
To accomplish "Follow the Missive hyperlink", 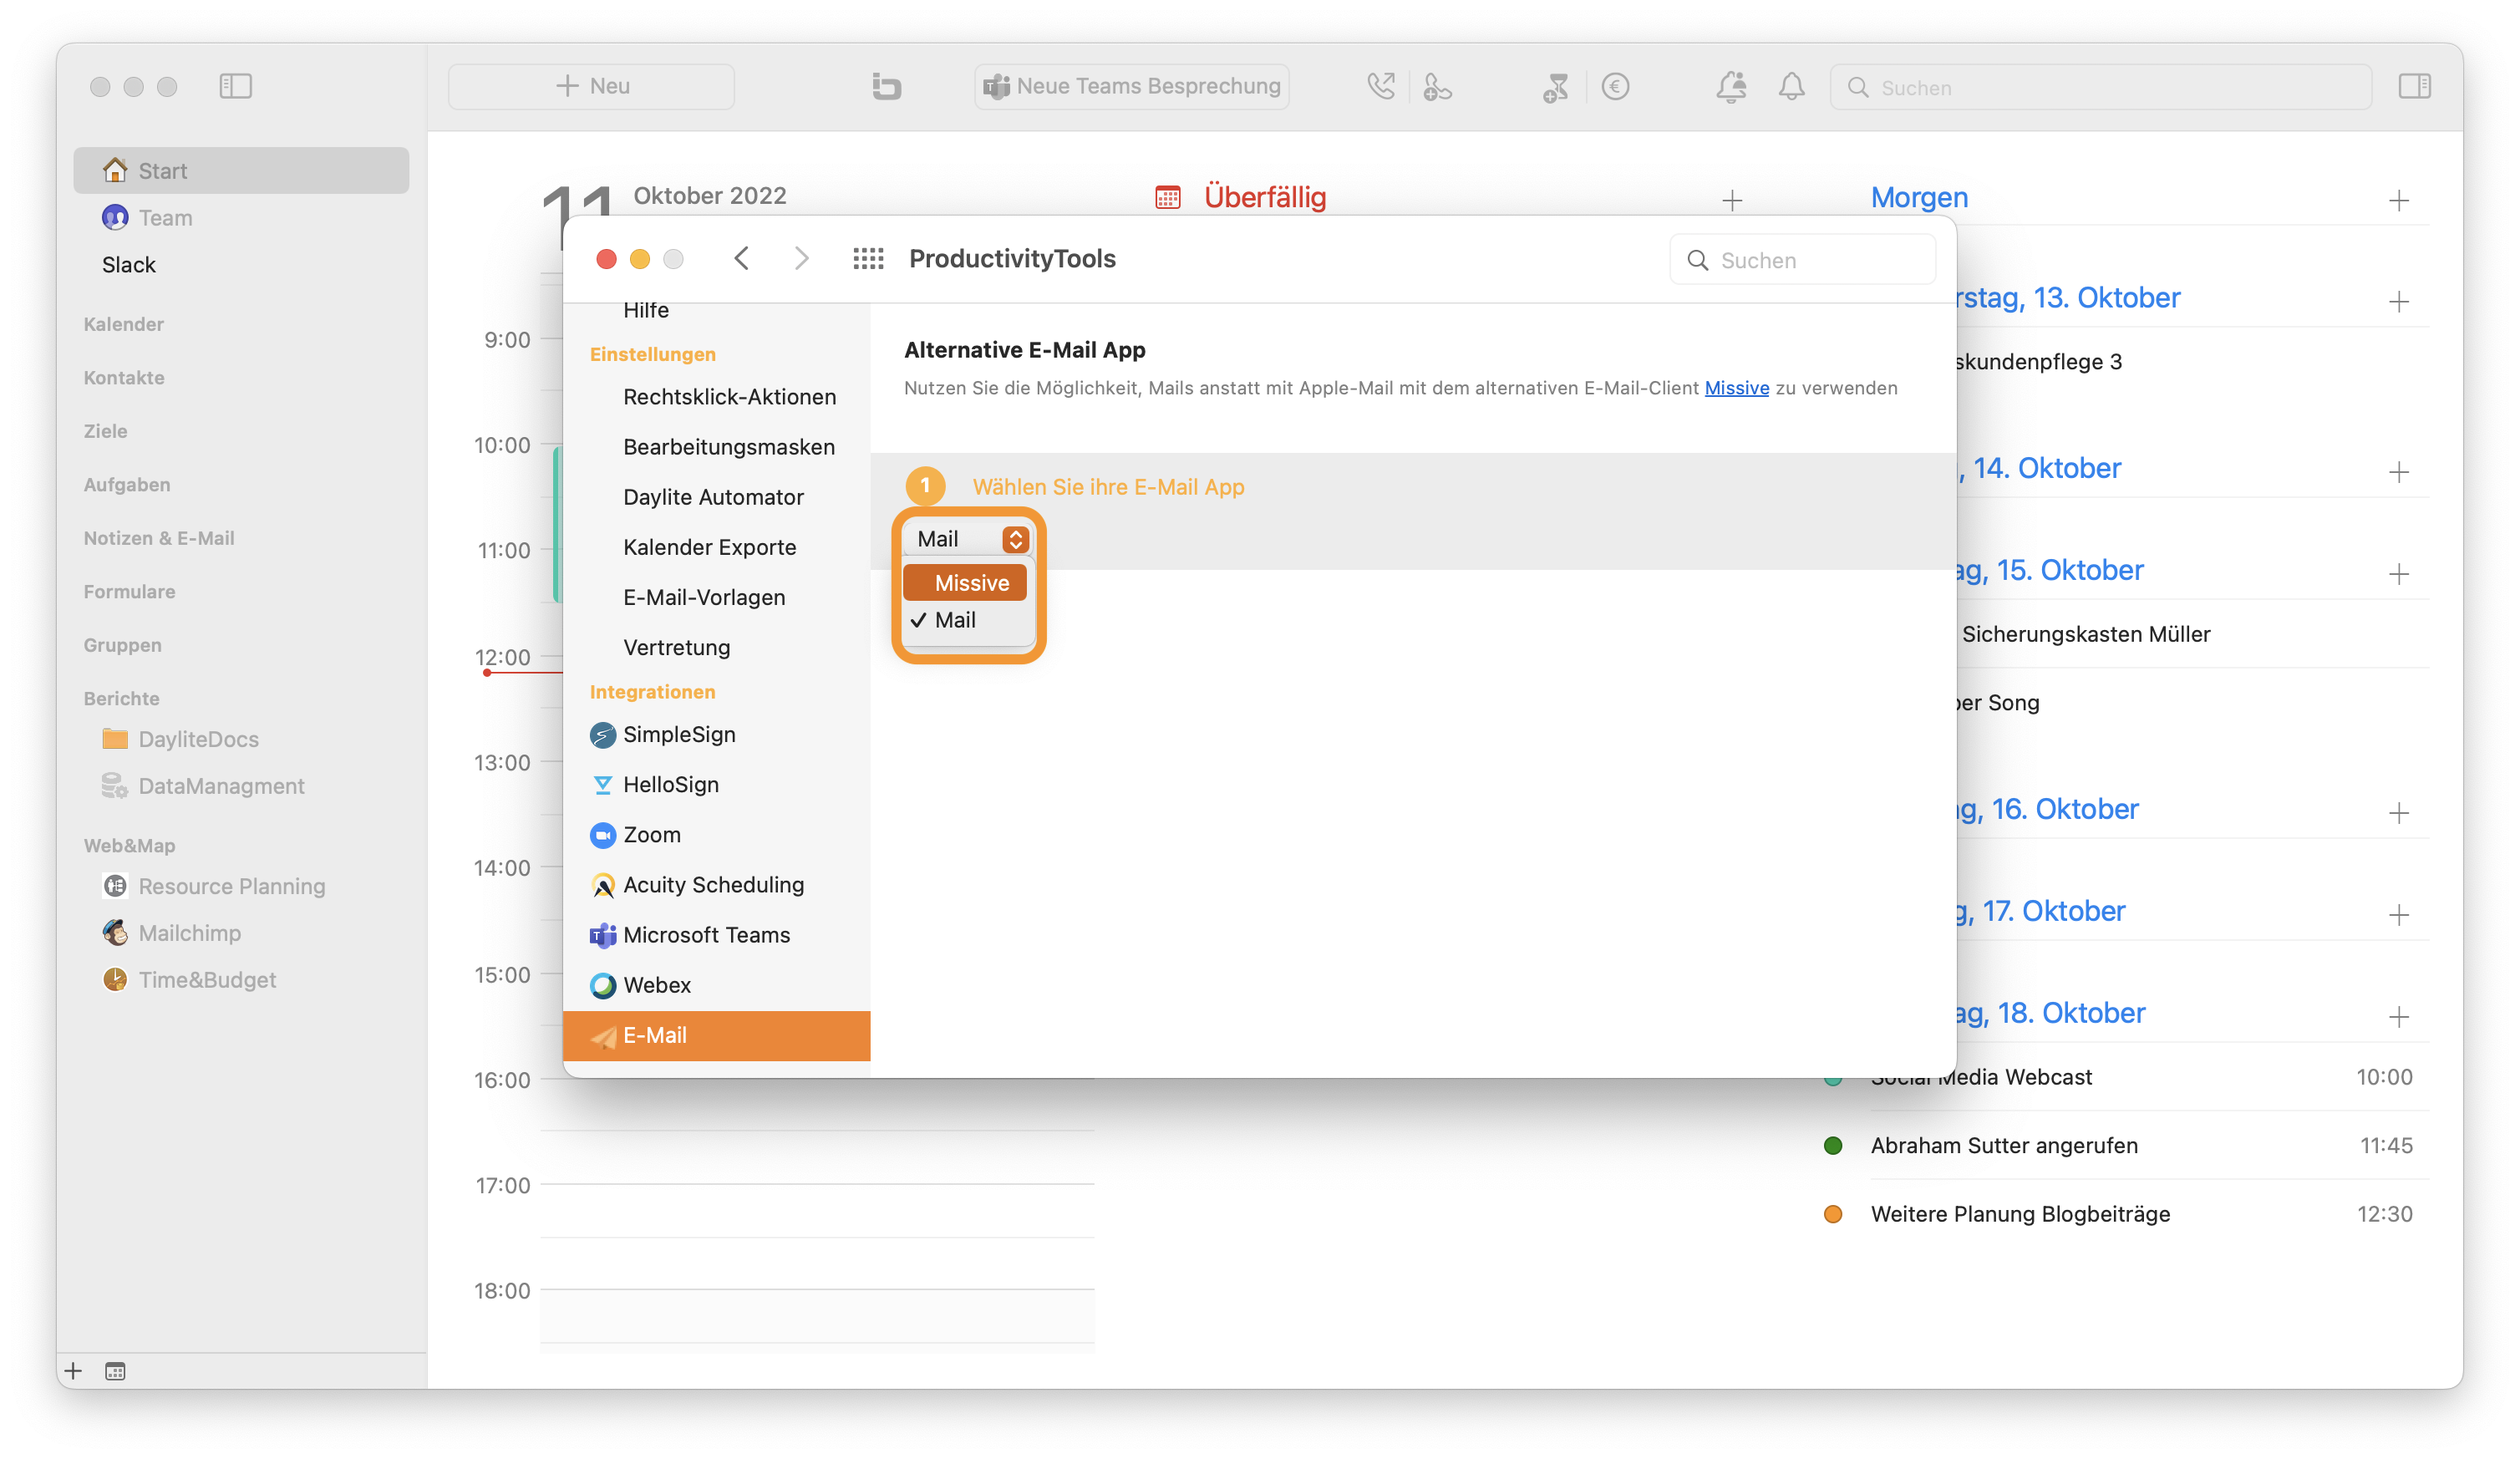I will pyautogui.click(x=1736, y=388).
